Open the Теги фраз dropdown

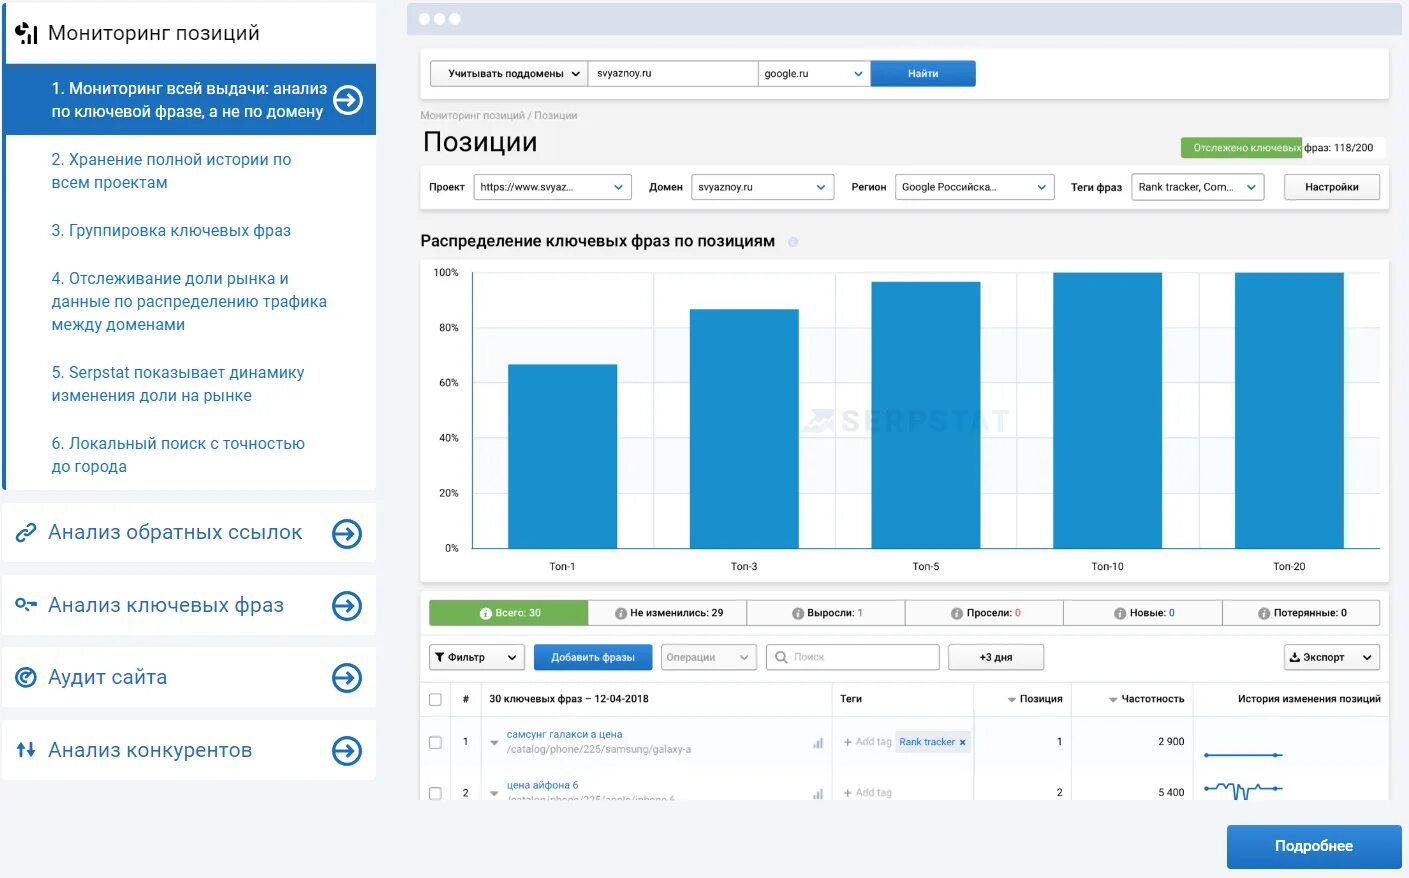(1198, 187)
